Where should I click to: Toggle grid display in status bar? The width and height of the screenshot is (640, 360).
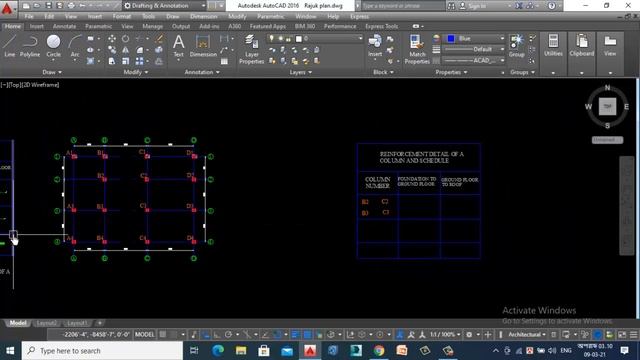(x=163, y=335)
